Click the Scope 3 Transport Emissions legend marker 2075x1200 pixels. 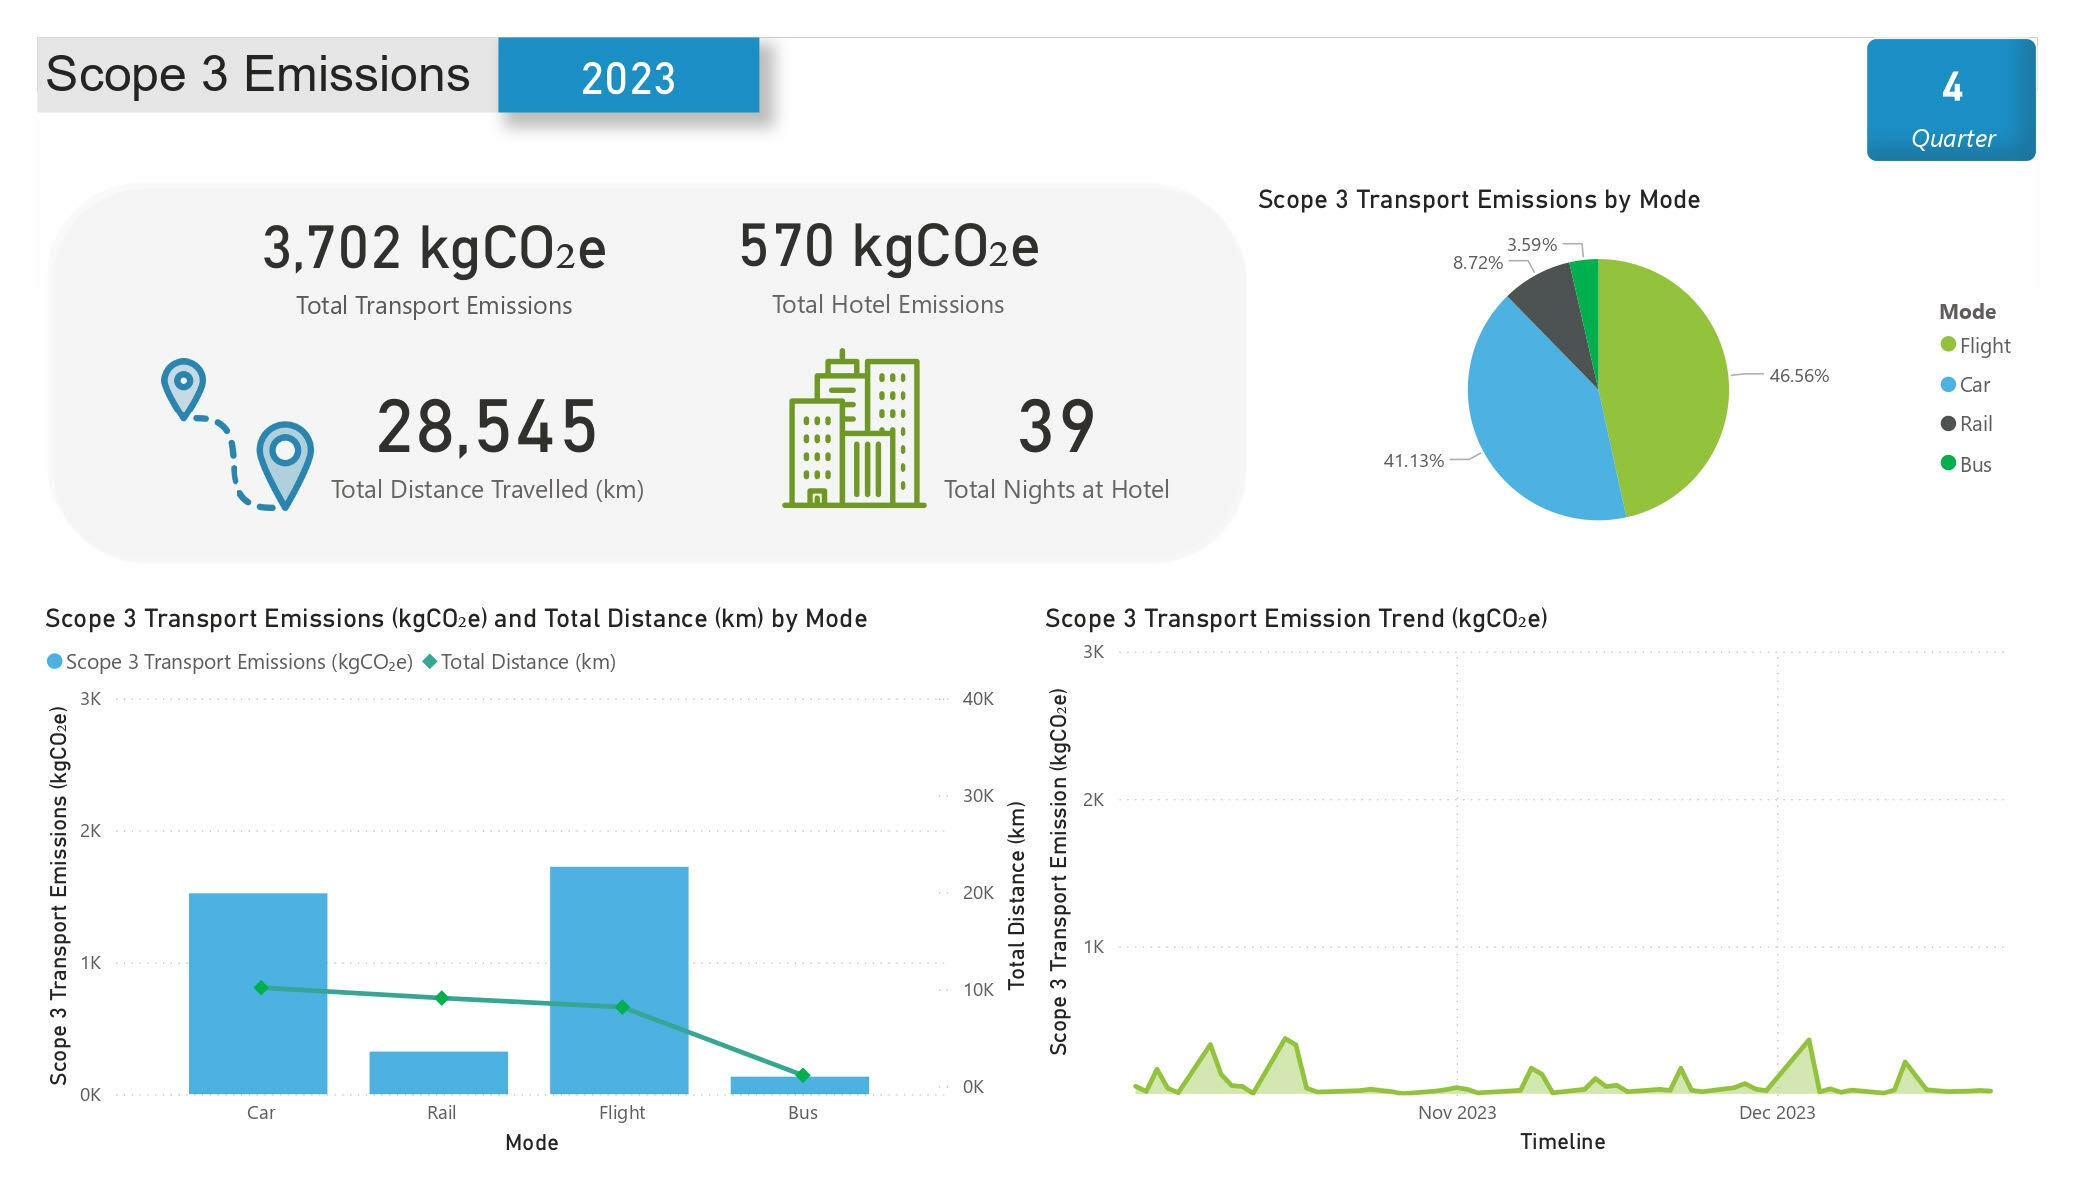point(55,662)
